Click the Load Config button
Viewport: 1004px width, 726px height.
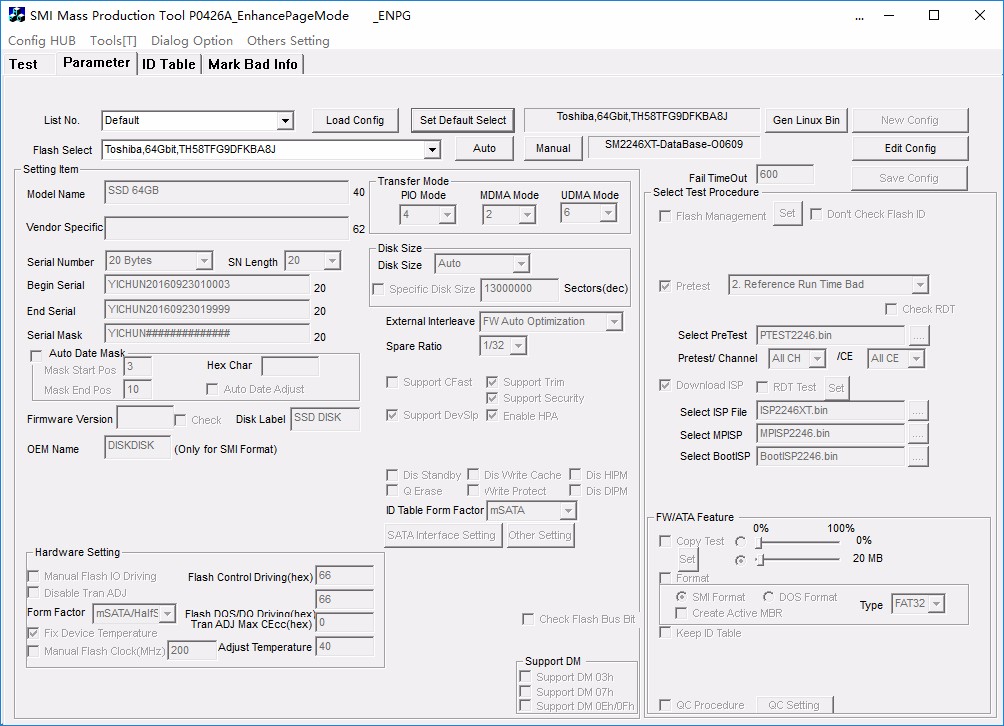tap(355, 120)
